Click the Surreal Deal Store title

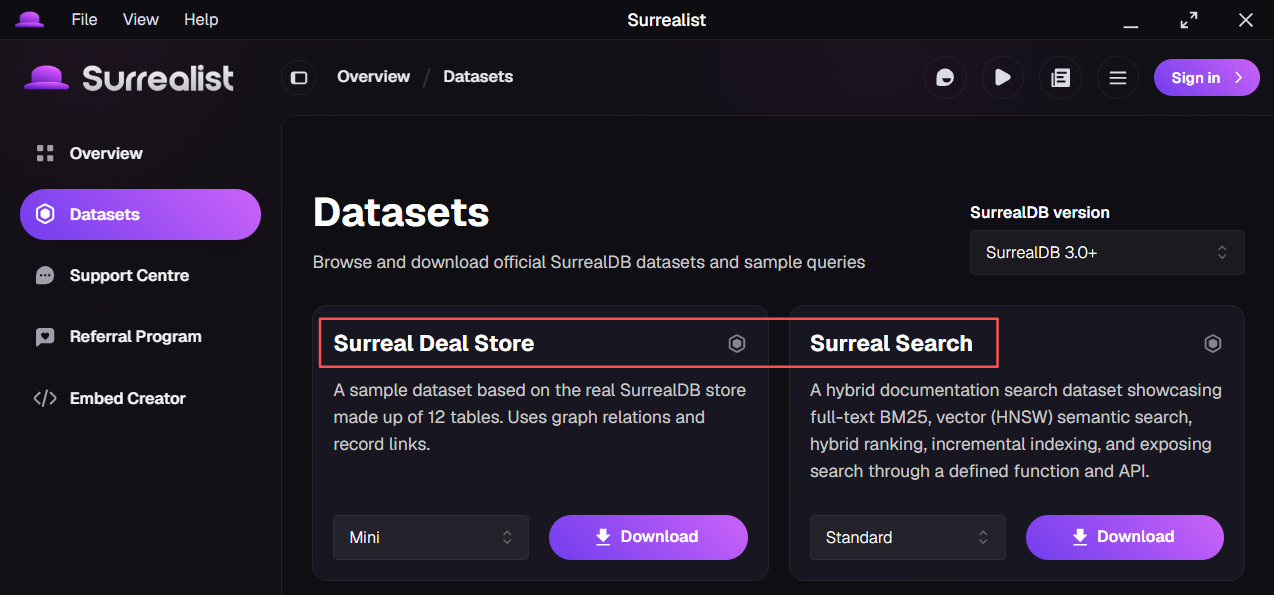(434, 343)
